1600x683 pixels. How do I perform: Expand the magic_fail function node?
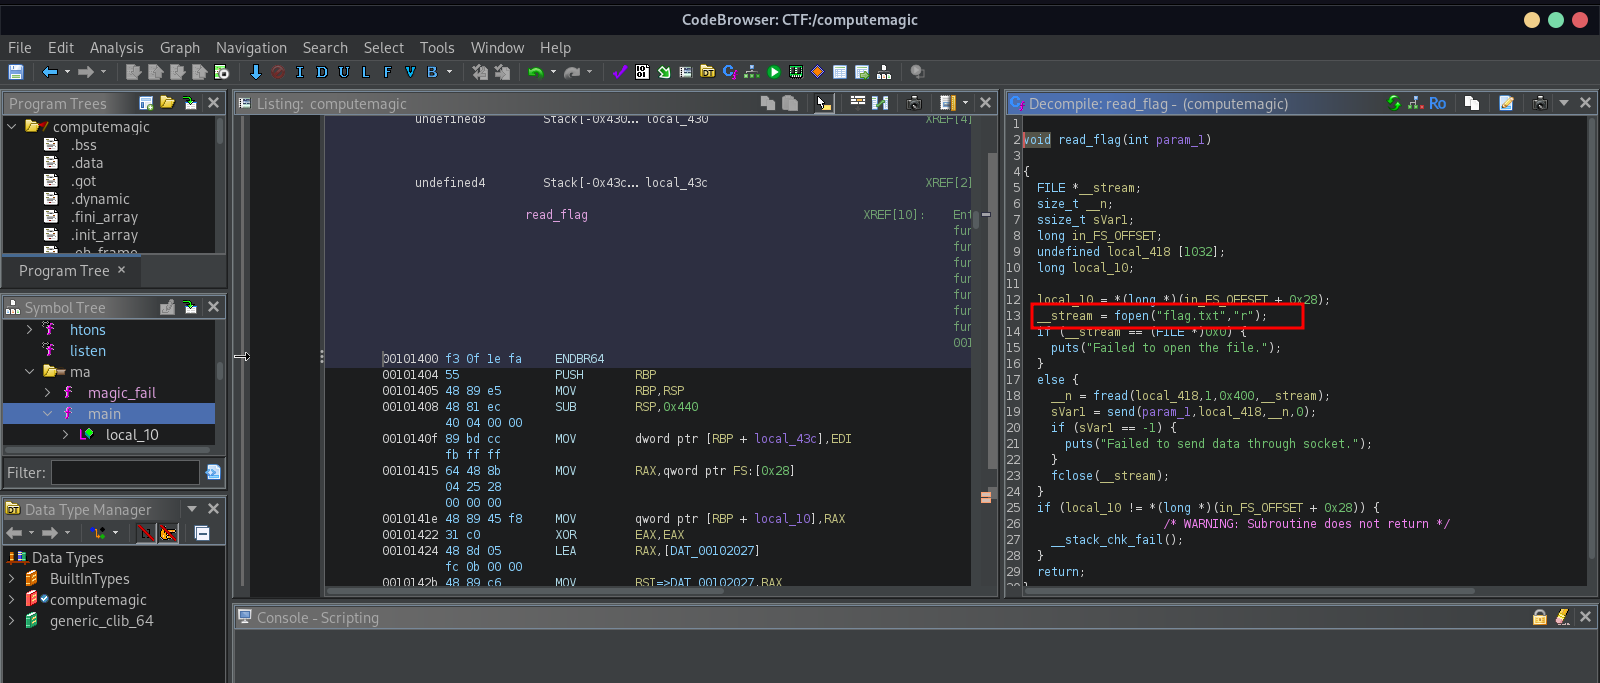[47, 393]
